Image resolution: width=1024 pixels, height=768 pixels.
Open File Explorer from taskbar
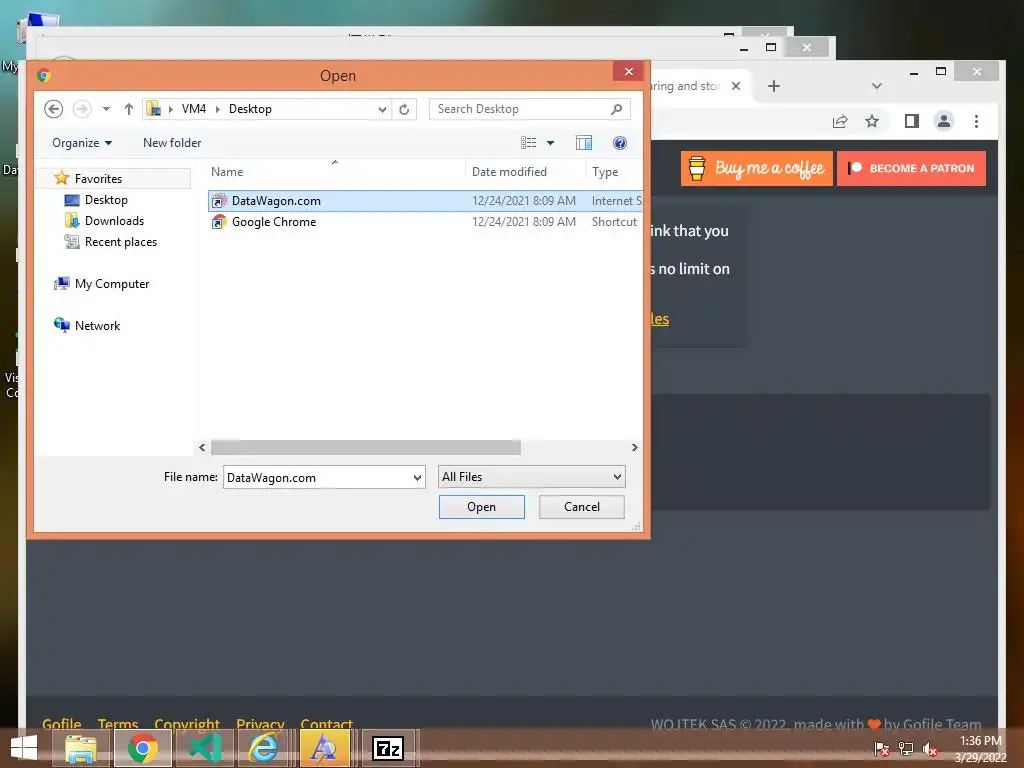(x=80, y=748)
